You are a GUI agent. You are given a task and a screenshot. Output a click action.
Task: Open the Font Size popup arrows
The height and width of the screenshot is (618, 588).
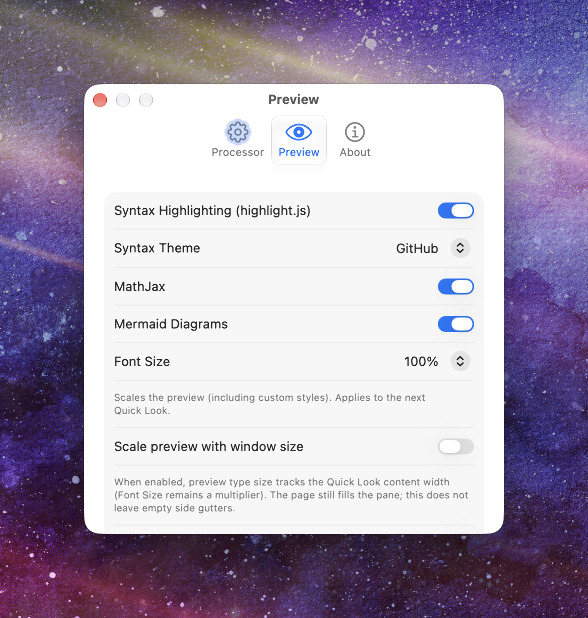(460, 361)
